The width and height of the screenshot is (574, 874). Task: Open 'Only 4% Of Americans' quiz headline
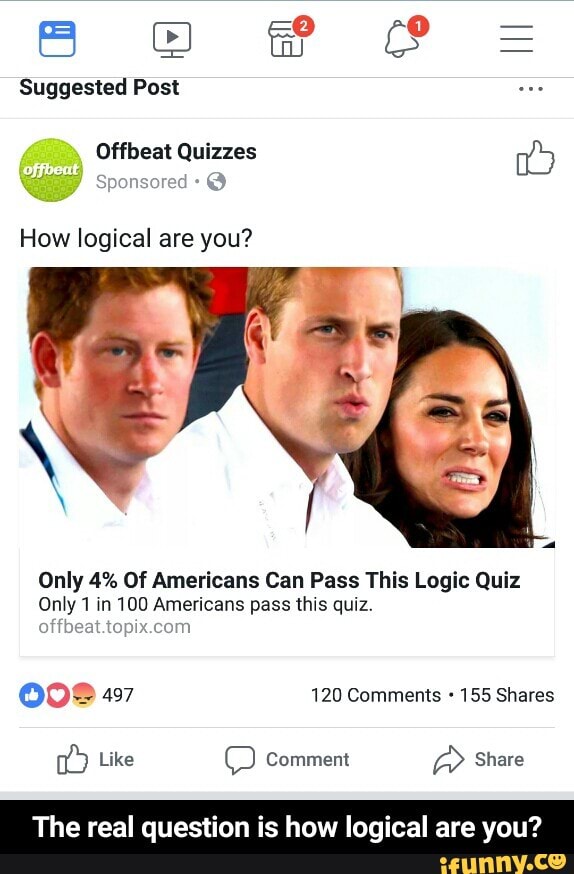[x=279, y=580]
